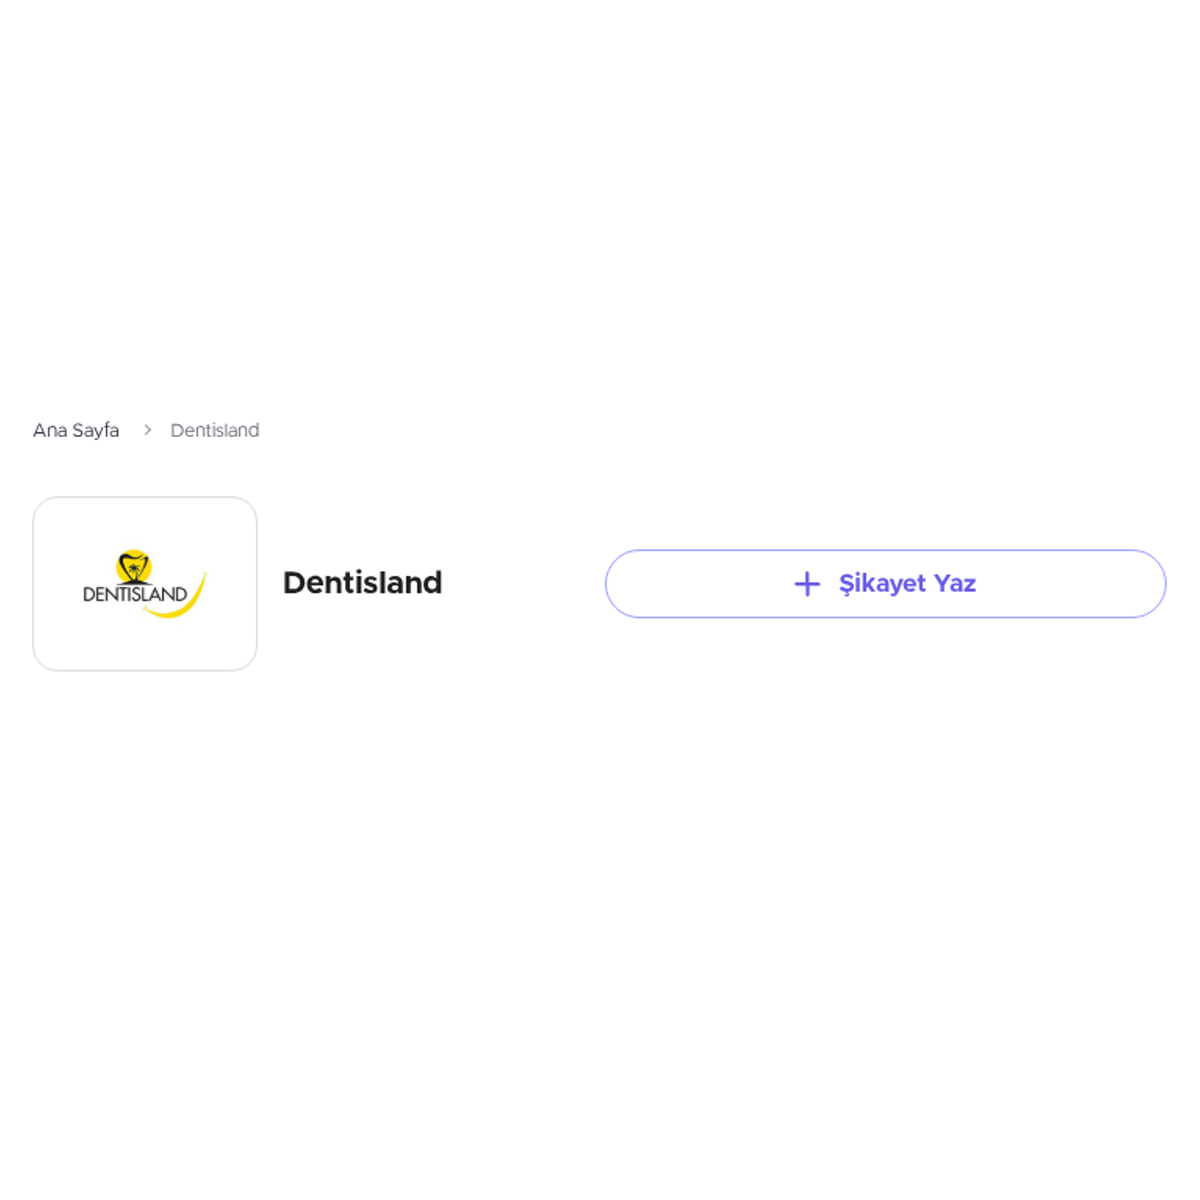Image resolution: width=1200 pixels, height=1200 pixels.
Task: Open the Ana Sayfa breadcrumb link
Action: (76, 430)
